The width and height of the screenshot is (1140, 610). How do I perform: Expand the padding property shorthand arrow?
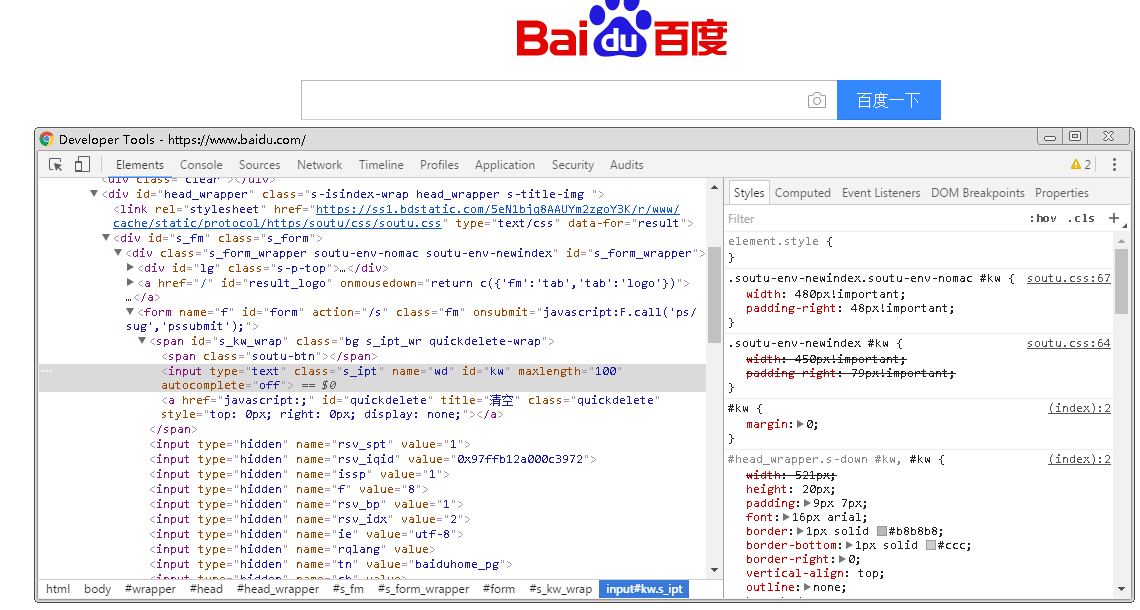tap(808, 503)
